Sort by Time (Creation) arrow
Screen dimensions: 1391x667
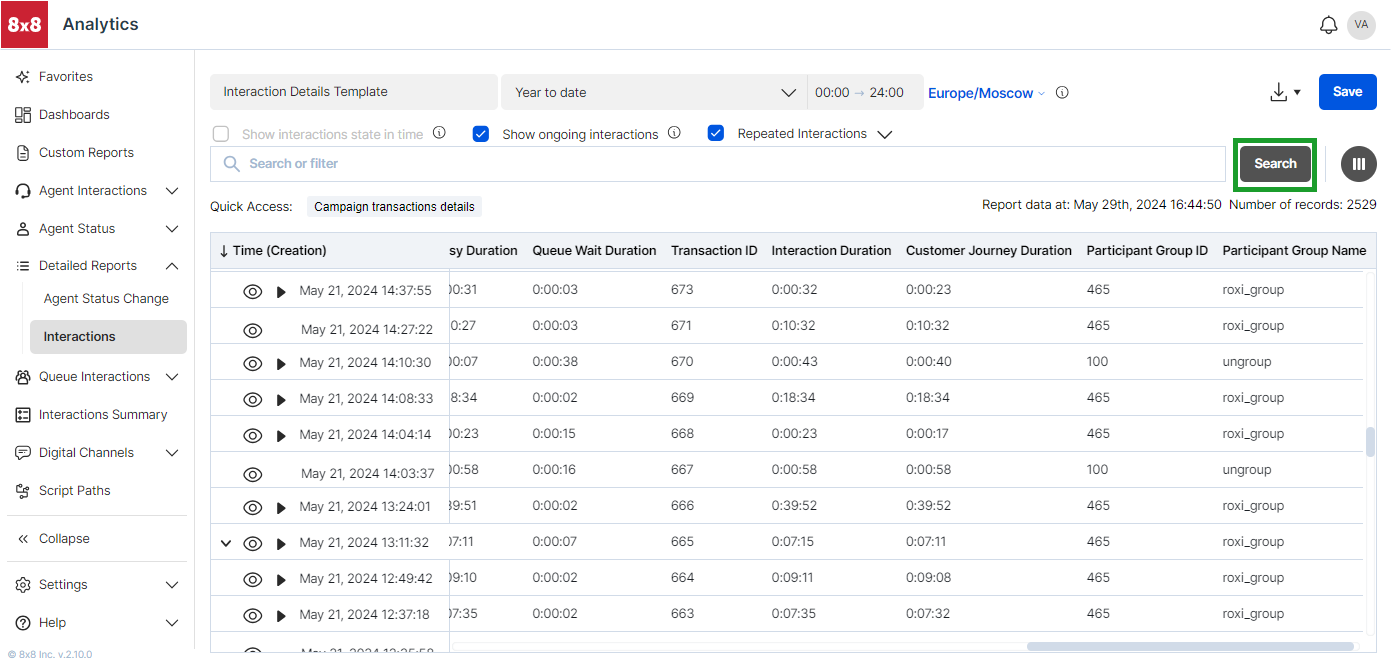tap(224, 251)
